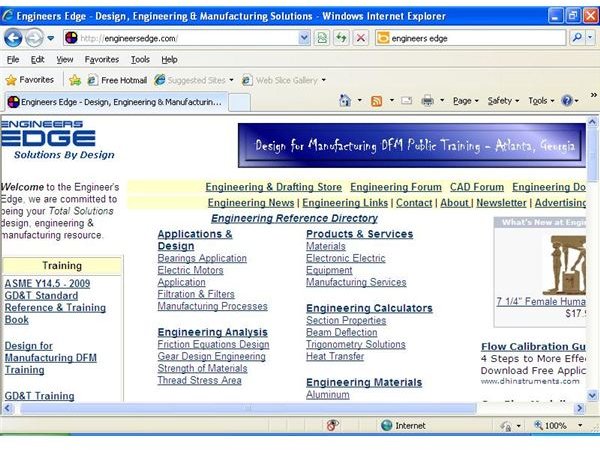Open the Edit menu

point(38,59)
